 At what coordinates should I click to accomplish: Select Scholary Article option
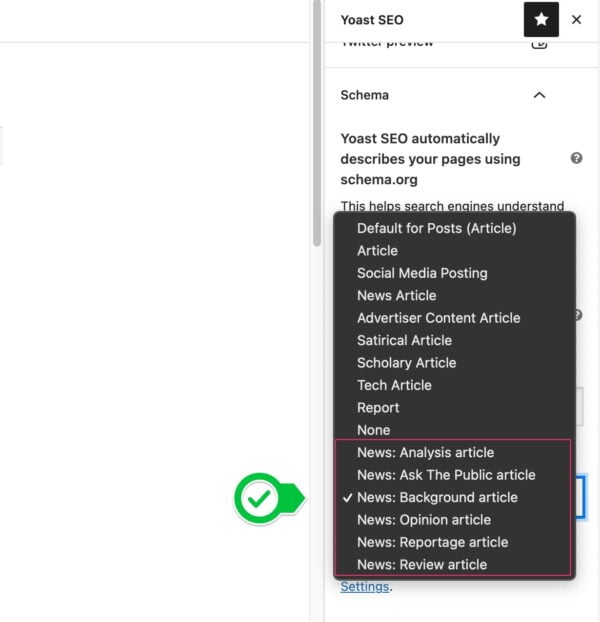coord(406,363)
